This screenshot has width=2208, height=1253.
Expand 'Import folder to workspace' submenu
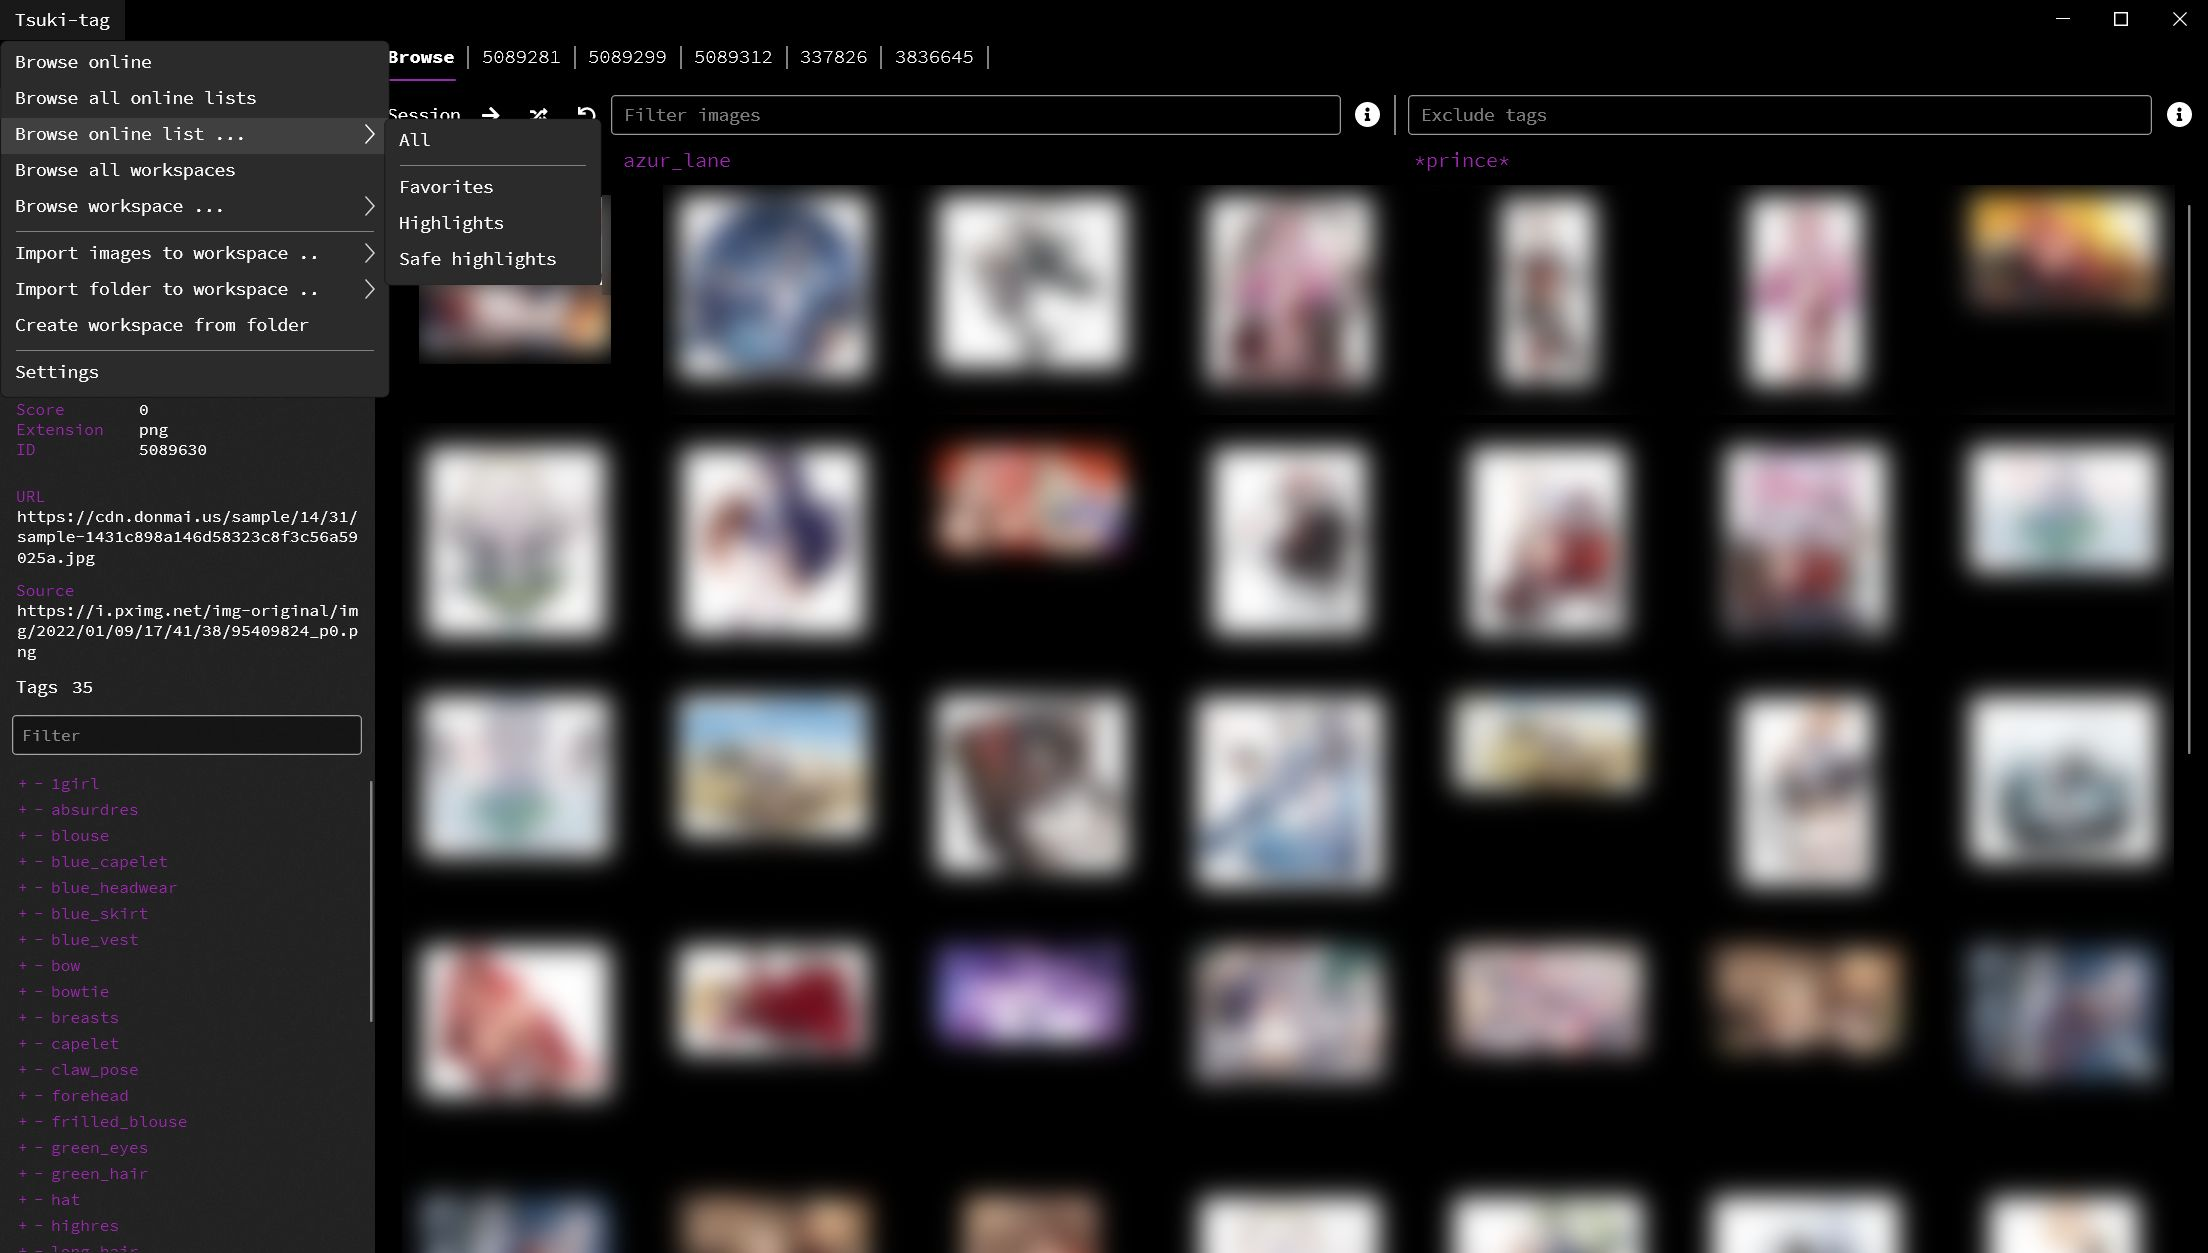coord(195,289)
